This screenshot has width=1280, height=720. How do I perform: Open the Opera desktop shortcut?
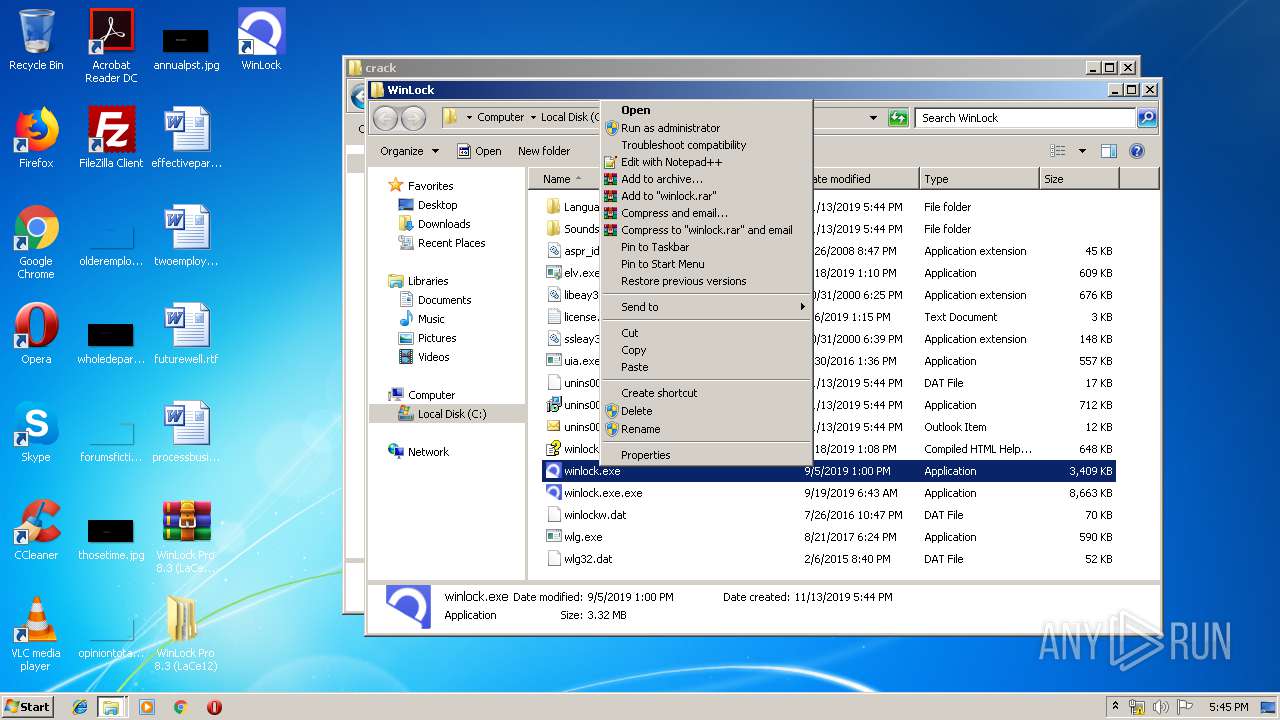[36, 334]
